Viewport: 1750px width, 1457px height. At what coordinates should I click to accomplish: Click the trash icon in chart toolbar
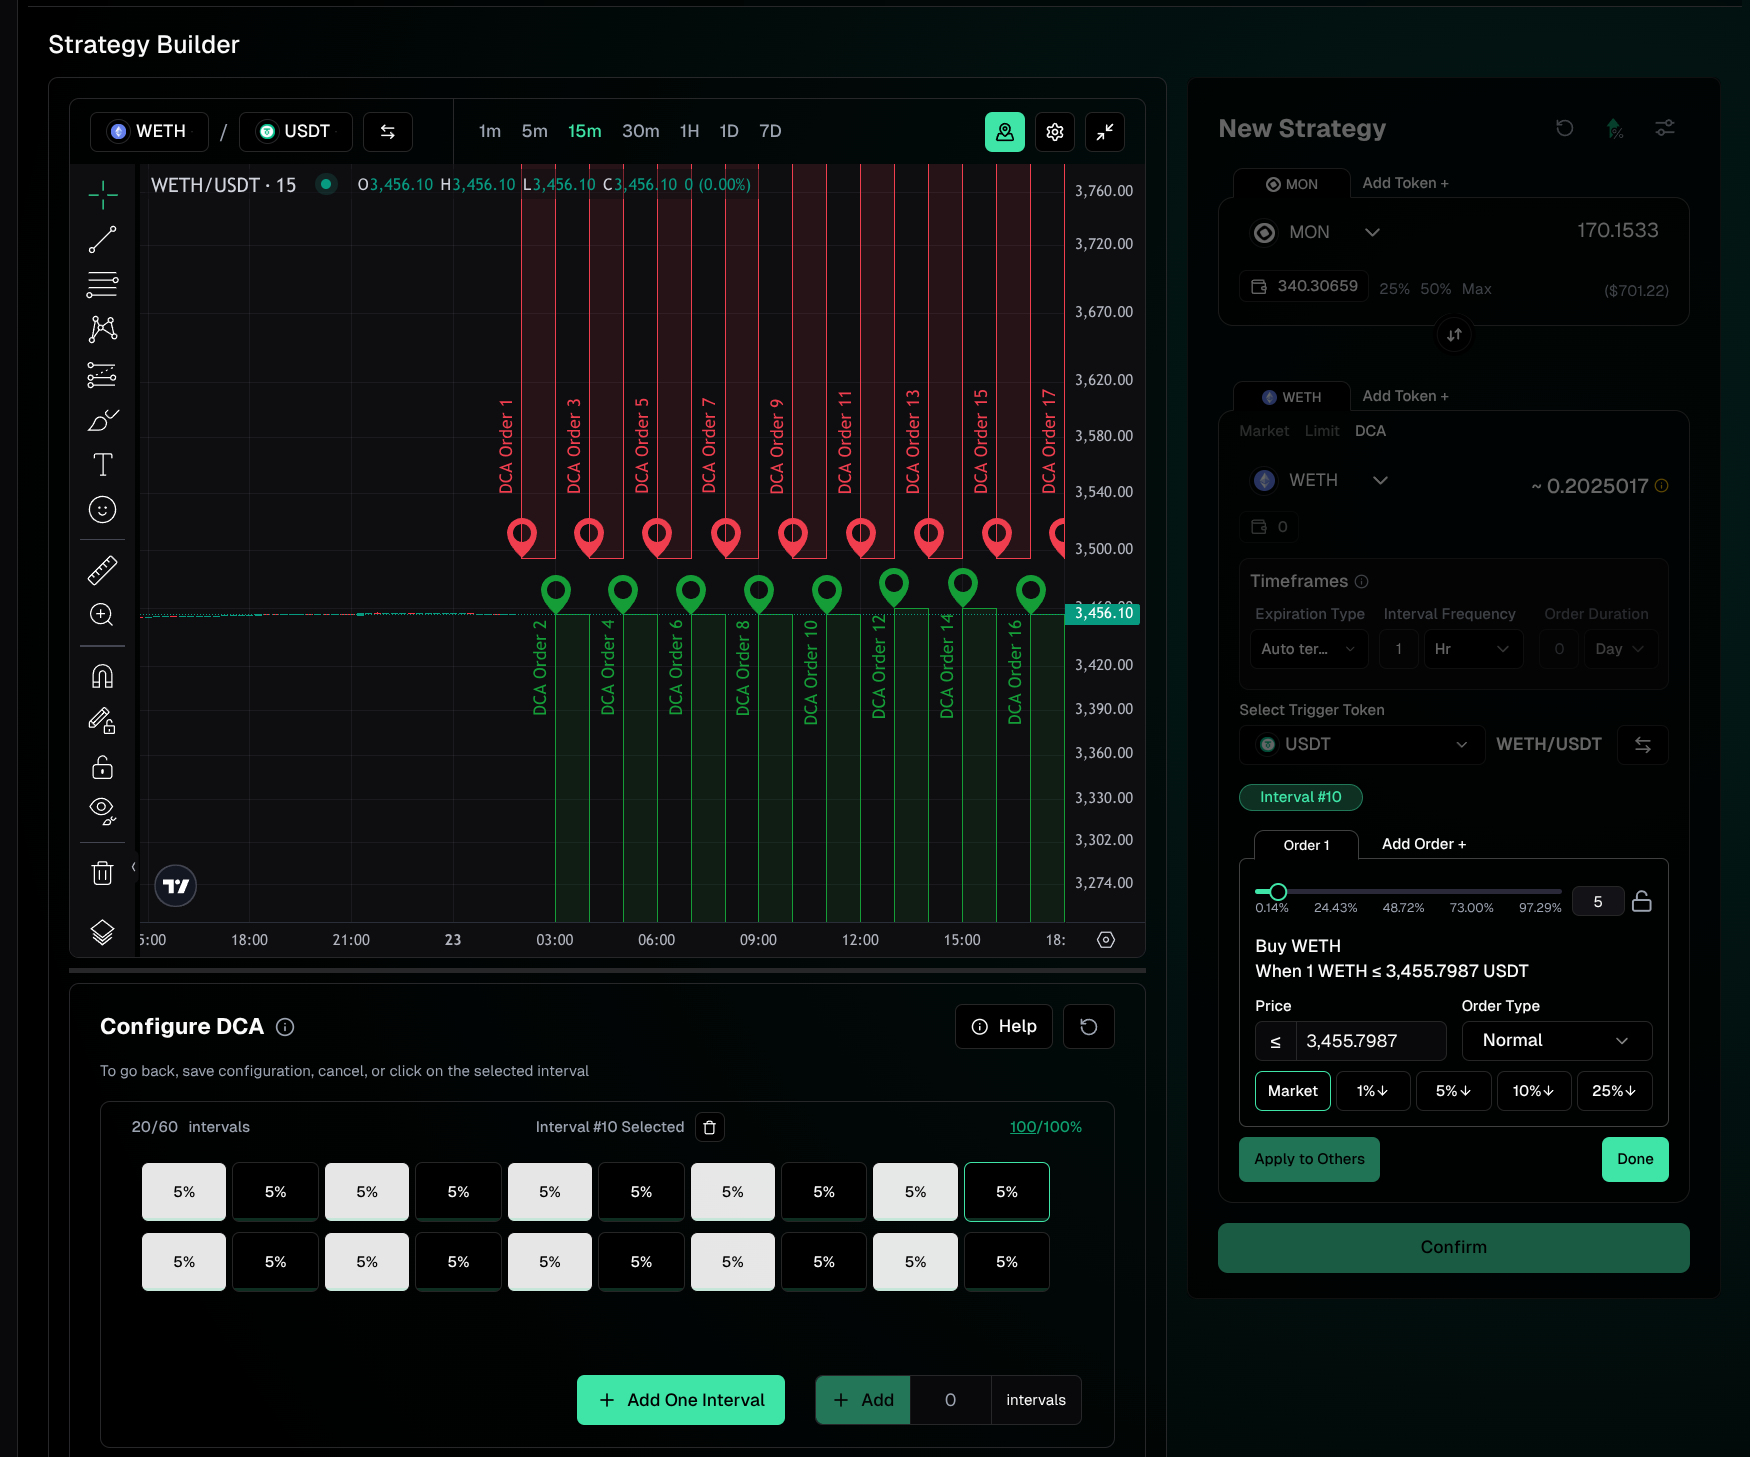102,873
